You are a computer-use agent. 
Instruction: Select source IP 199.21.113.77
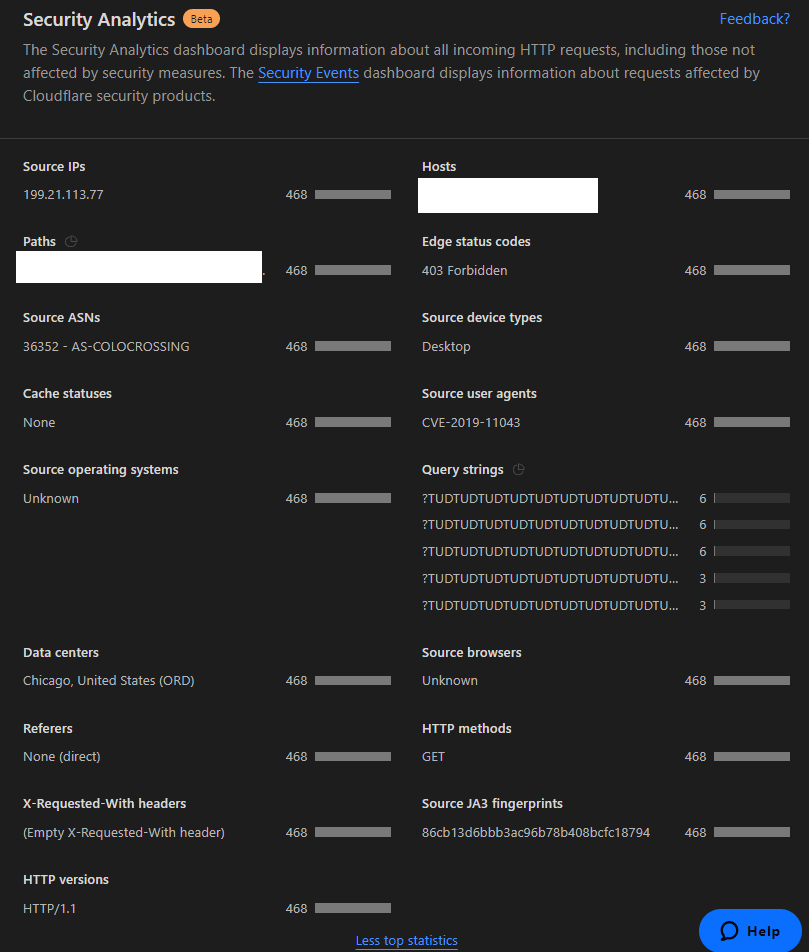pos(63,195)
